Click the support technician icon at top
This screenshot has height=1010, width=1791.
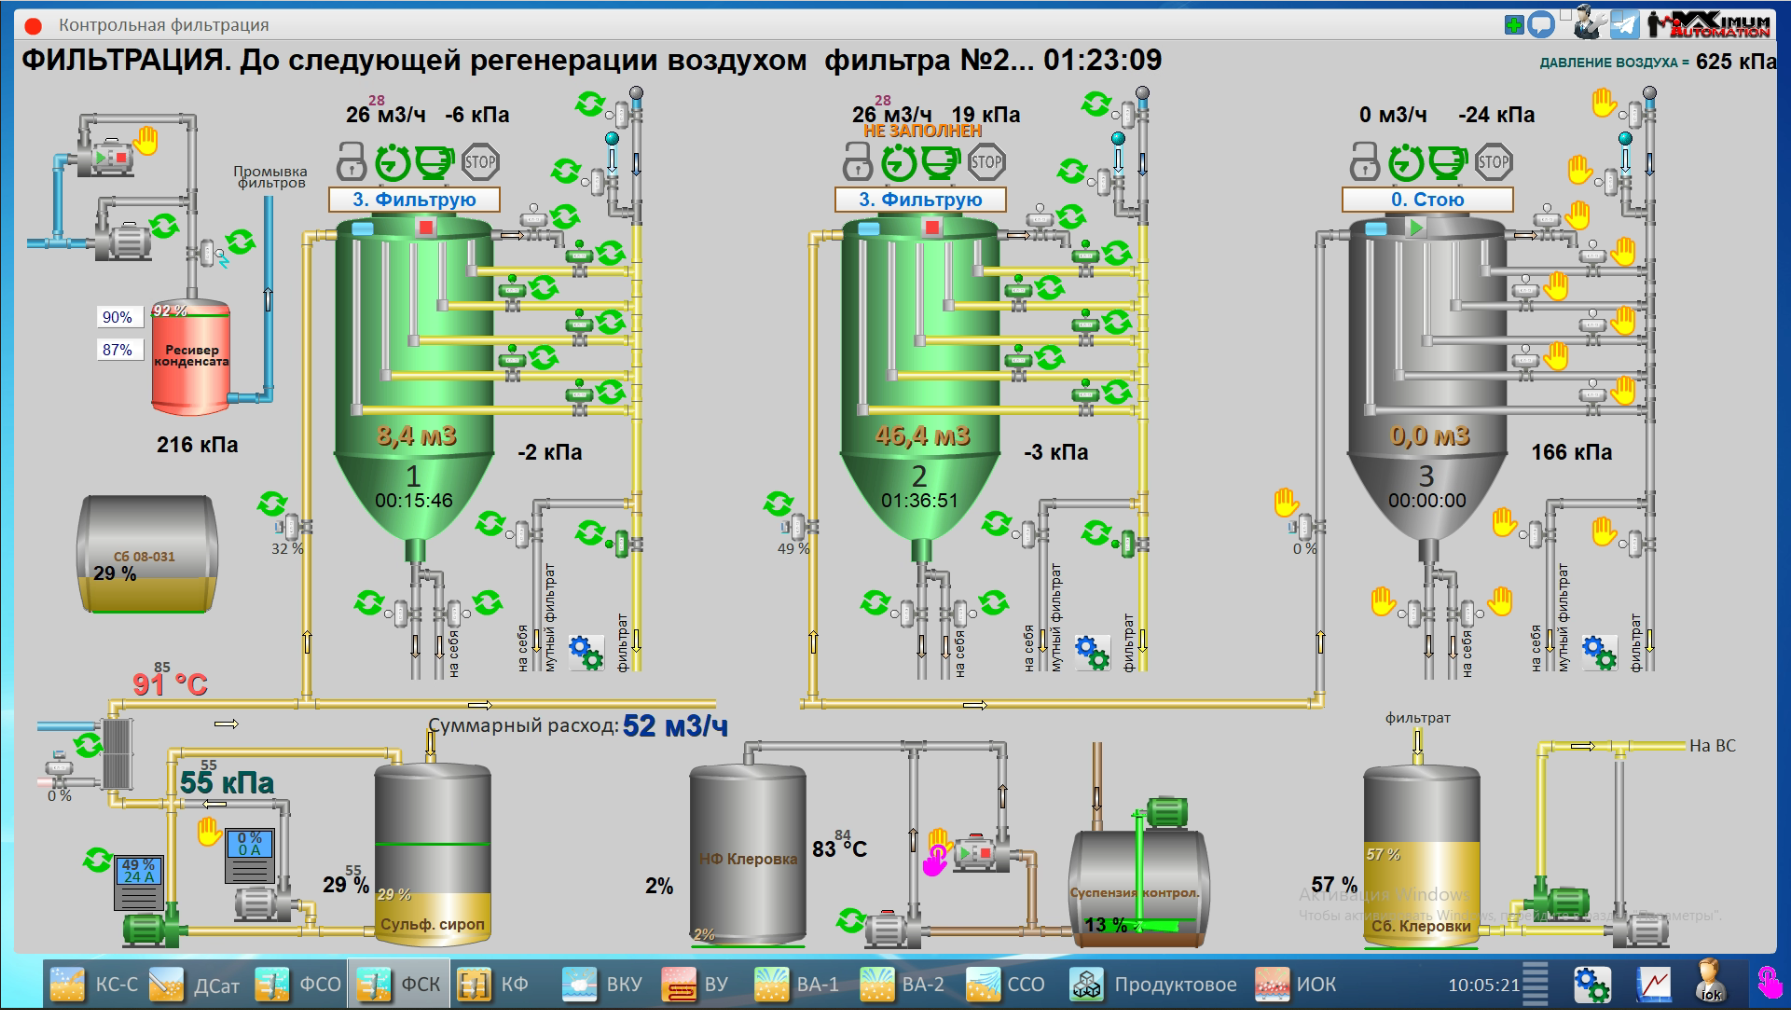click(1588, 23)
